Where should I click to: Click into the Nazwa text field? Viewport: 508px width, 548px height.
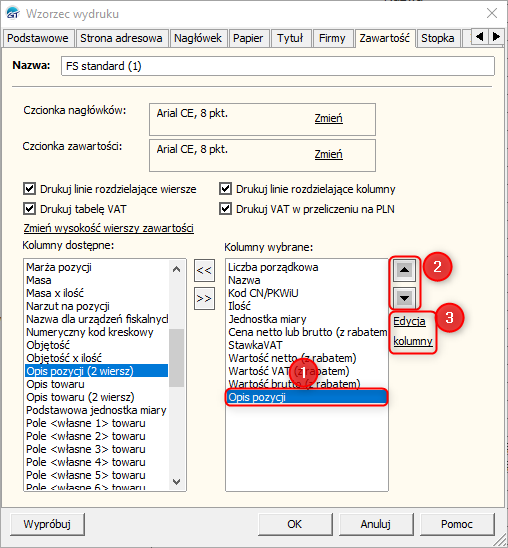click(x=278, y=66)
